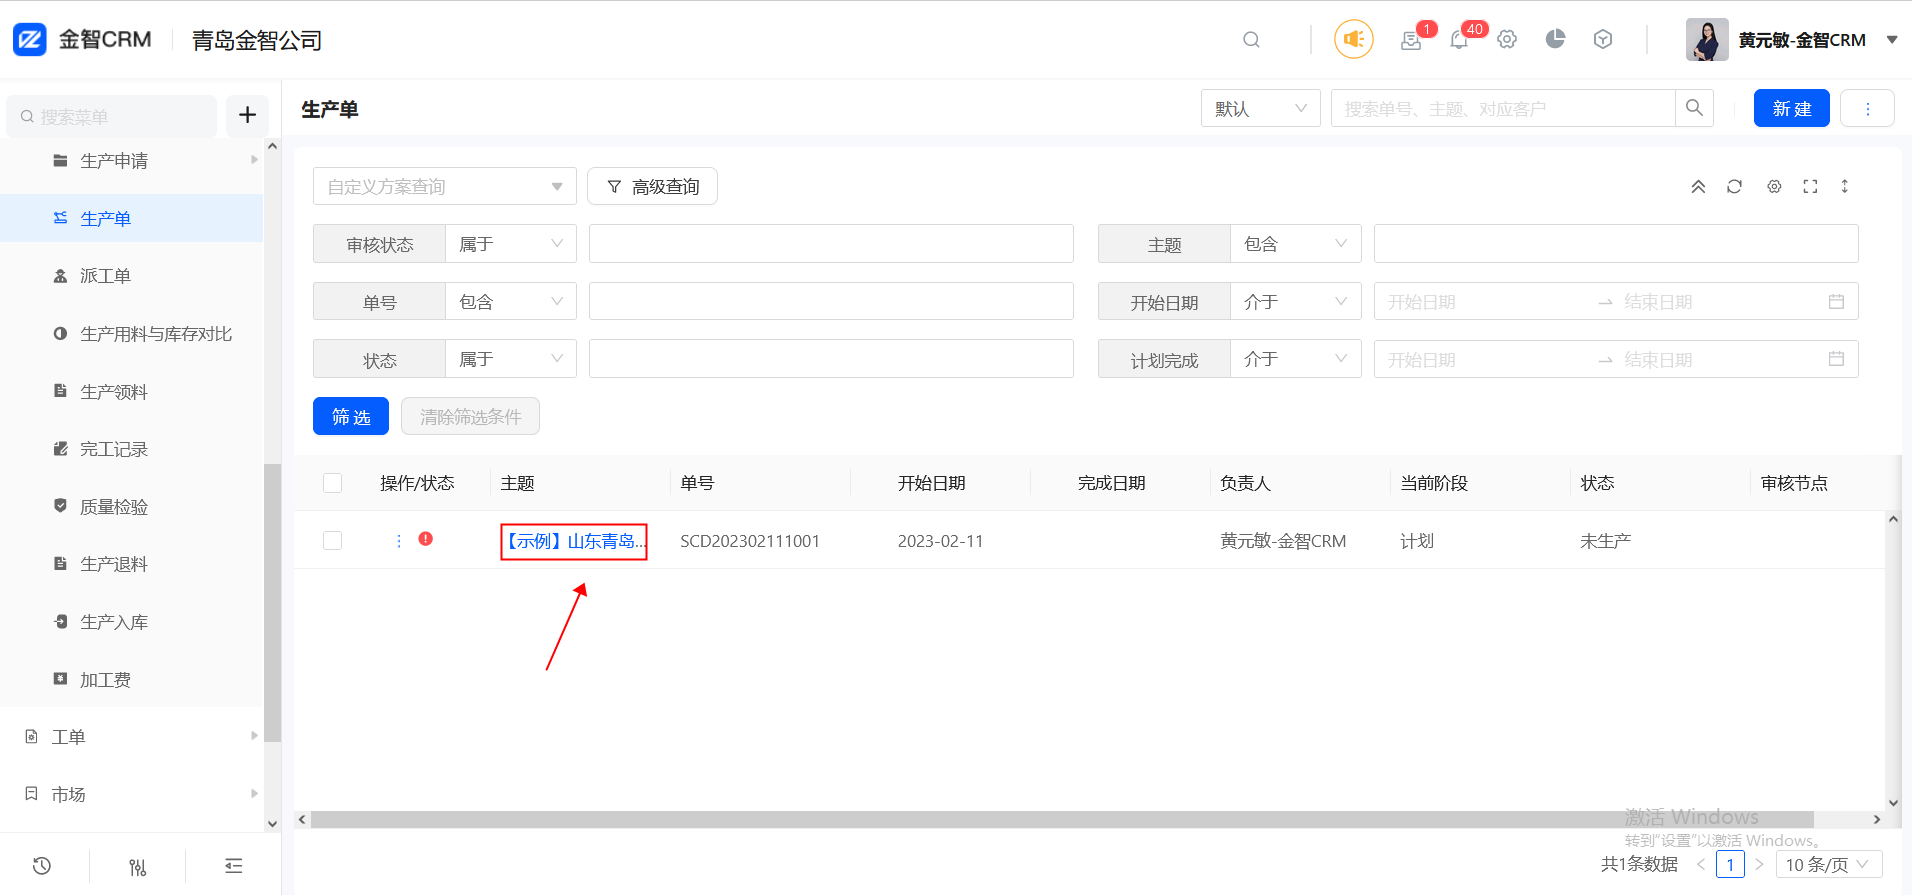The image size is (1912, 895).
Task: Open the 质量检验 menu item
Action: [x=132, y=507]
